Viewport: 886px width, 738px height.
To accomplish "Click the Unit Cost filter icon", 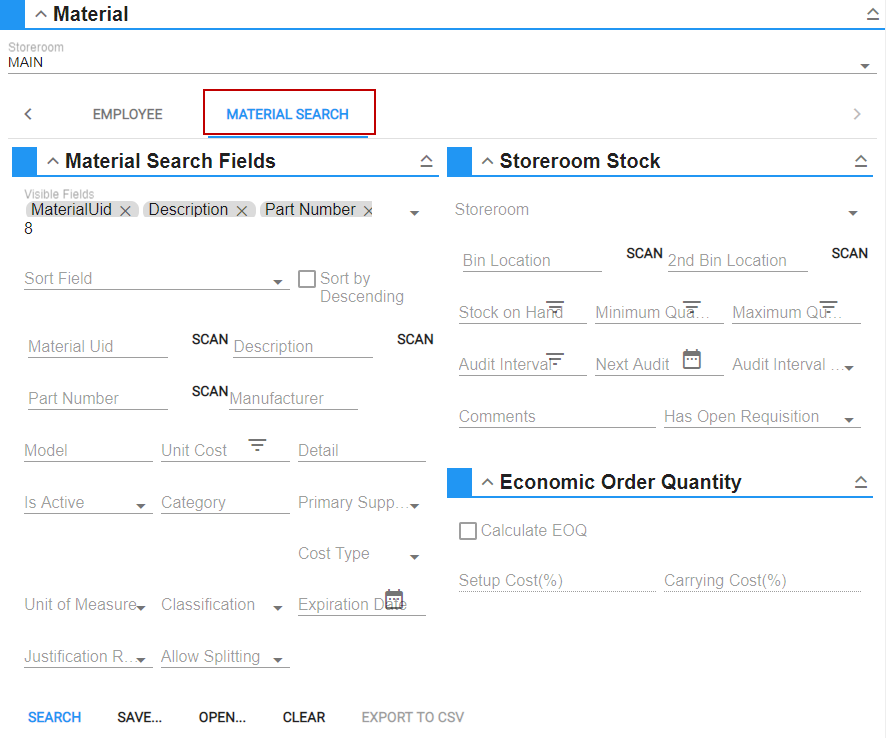I will tap(257, 445).
